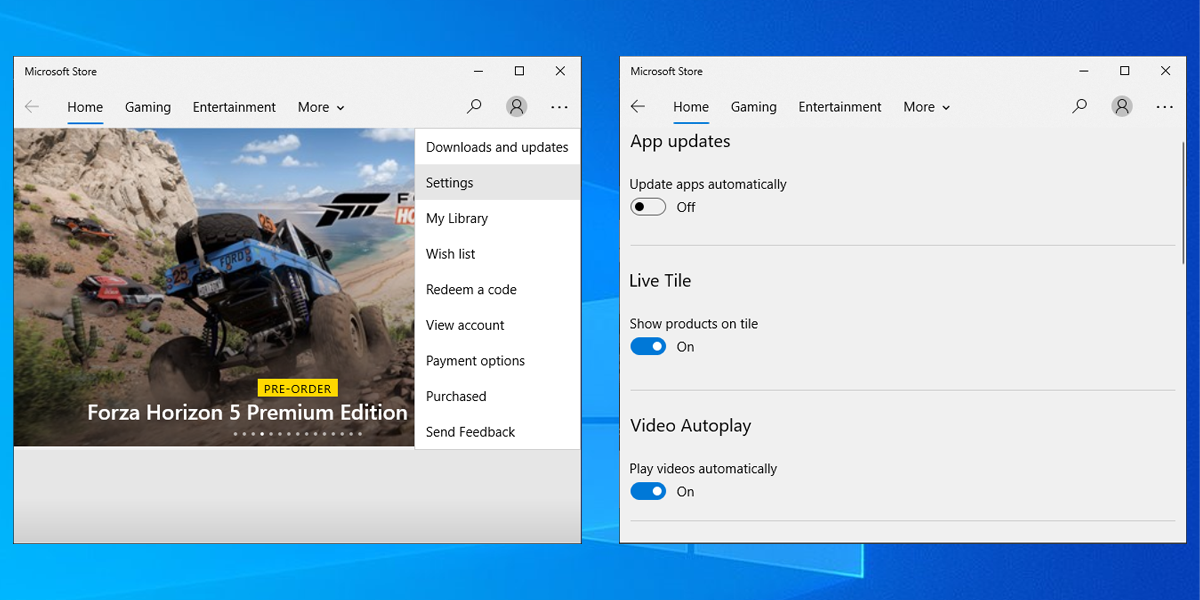Viewport: 1200px width, 600px height.
Task: Open Downloads and updates menu entry
Action: [x=497, y=147]
